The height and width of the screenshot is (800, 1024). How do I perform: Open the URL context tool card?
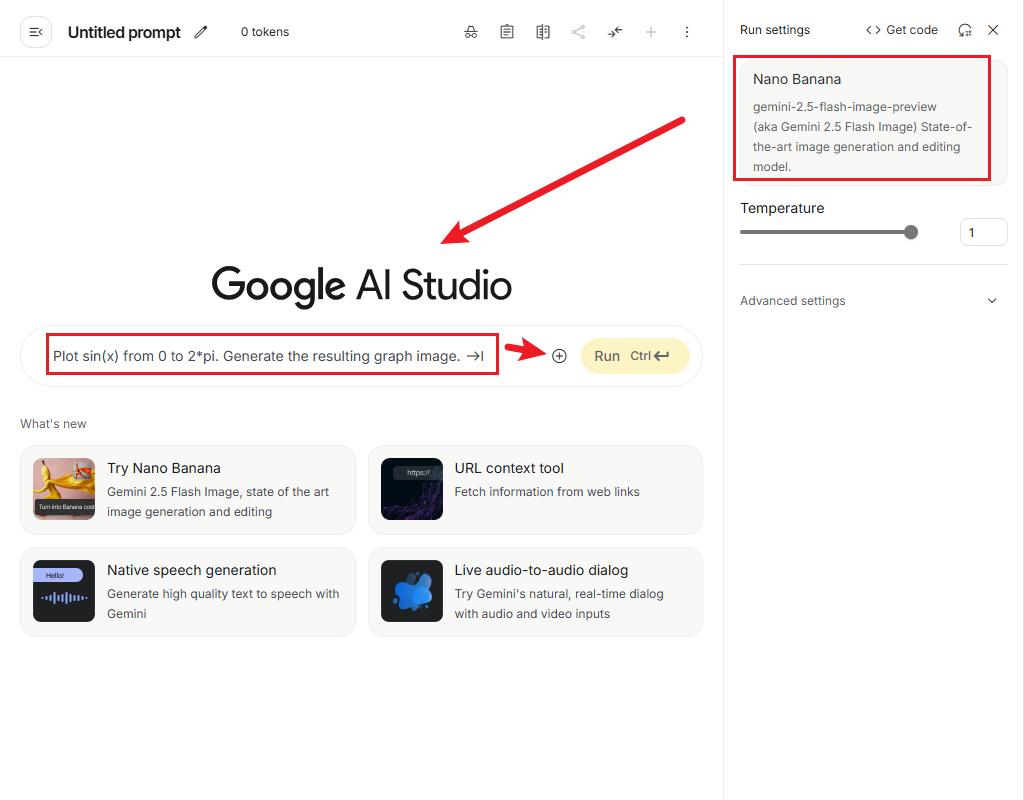(536, 490)
